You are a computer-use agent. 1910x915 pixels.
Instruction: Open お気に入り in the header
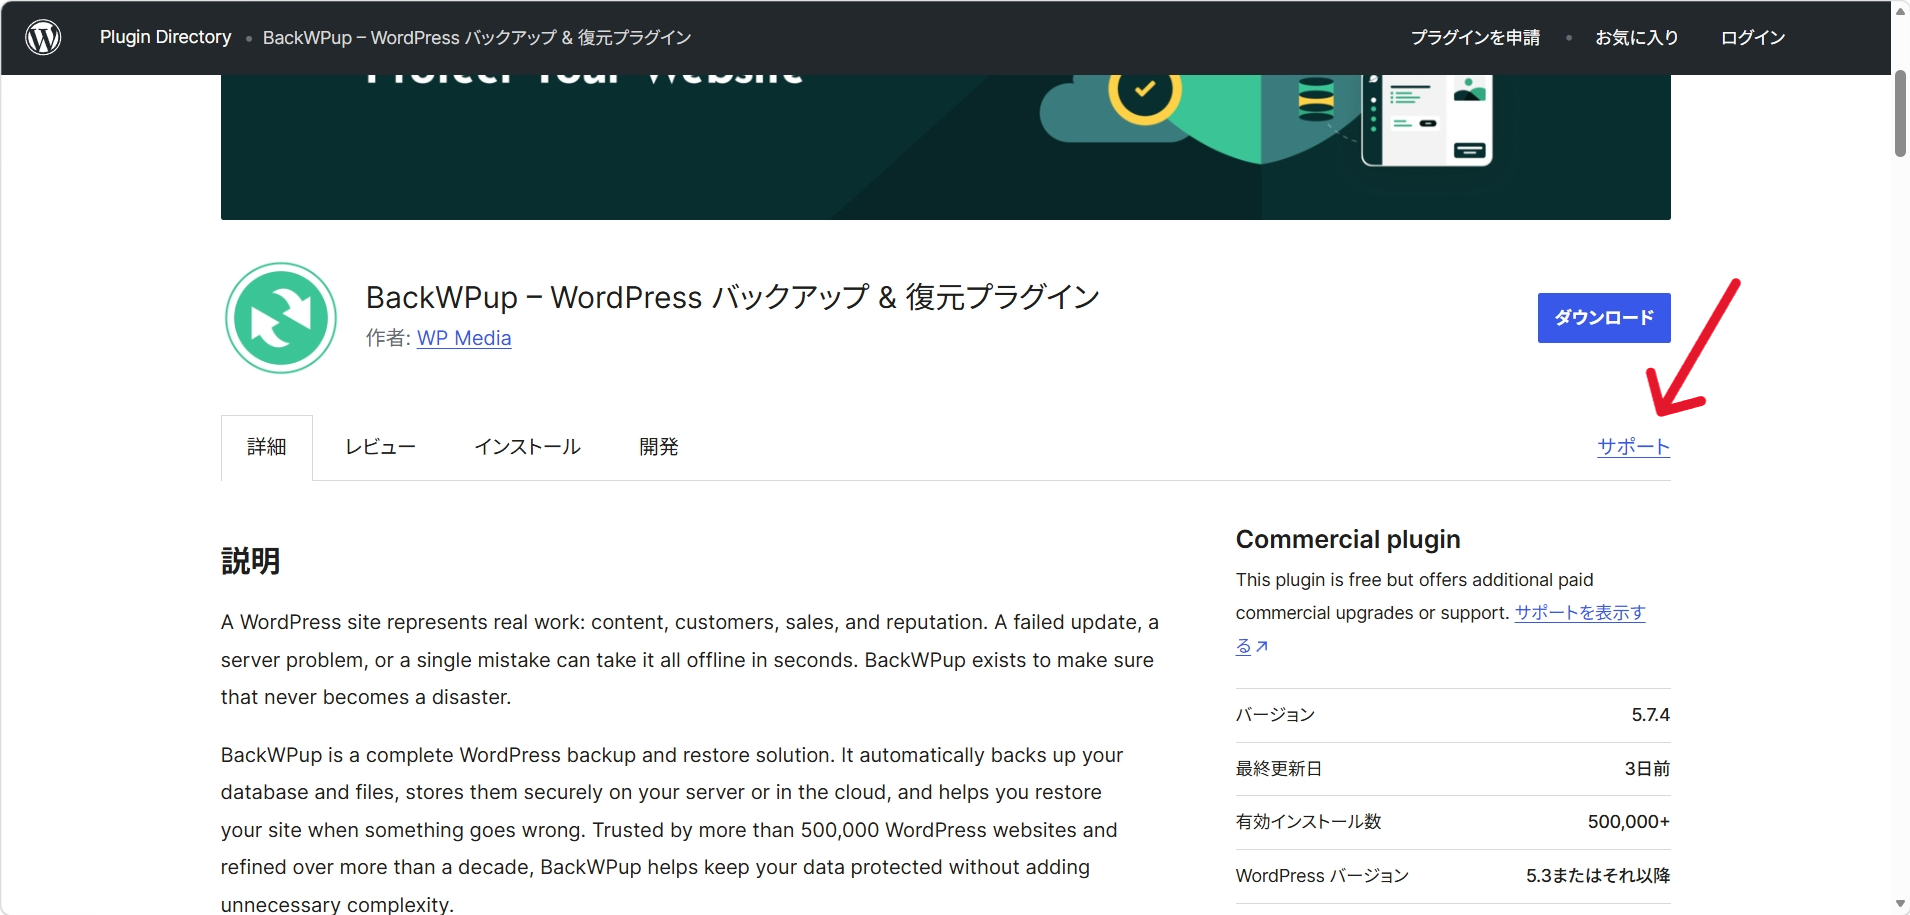[x=1636, y=37]
